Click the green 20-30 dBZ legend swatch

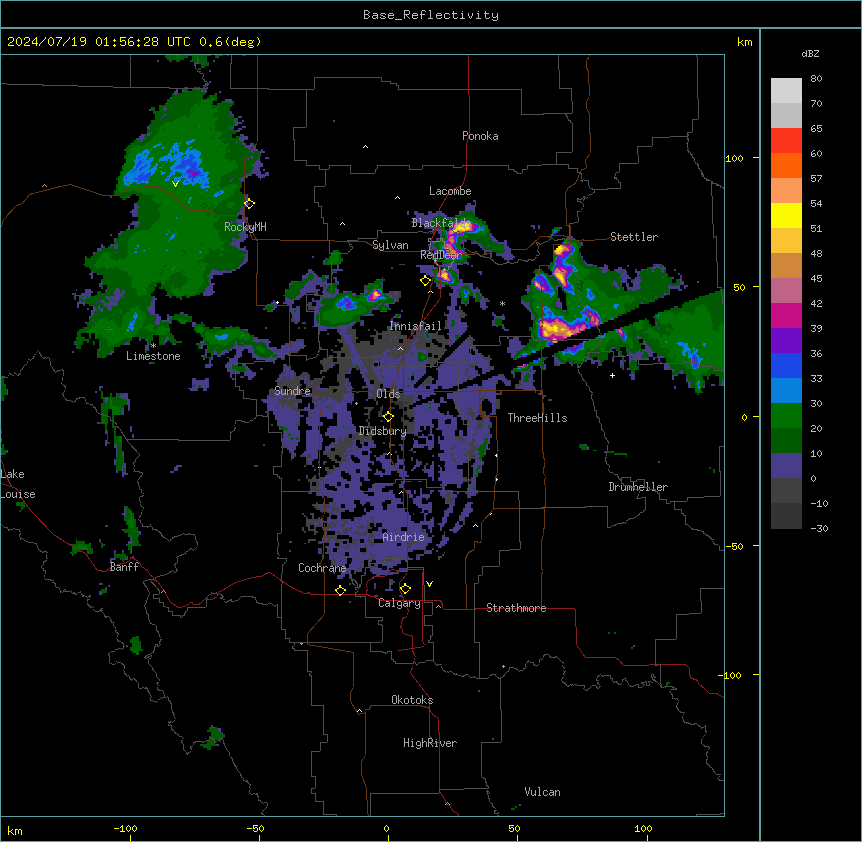coord(786,416)
